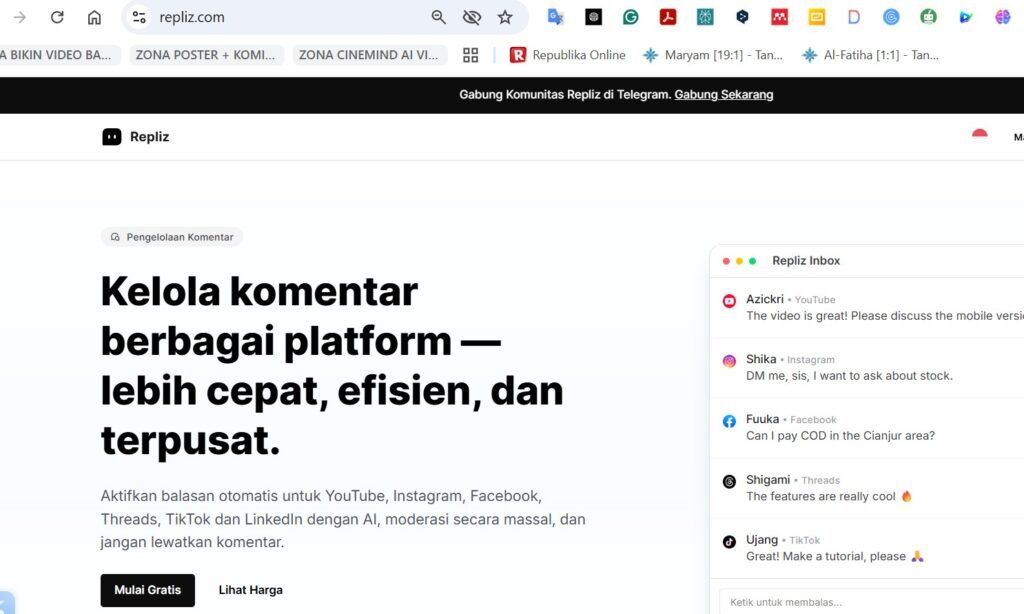The image size is (1024, 614).
Task: Click the Lihat Harga link
Action: click(x=251, y=590)
